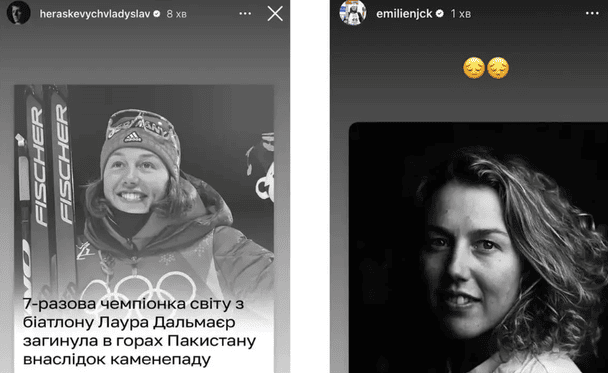The height and width of the screenshot is (373, 608).
Task: Open emilienjck's profile picture avatar
Action: (x=352, y=12)
